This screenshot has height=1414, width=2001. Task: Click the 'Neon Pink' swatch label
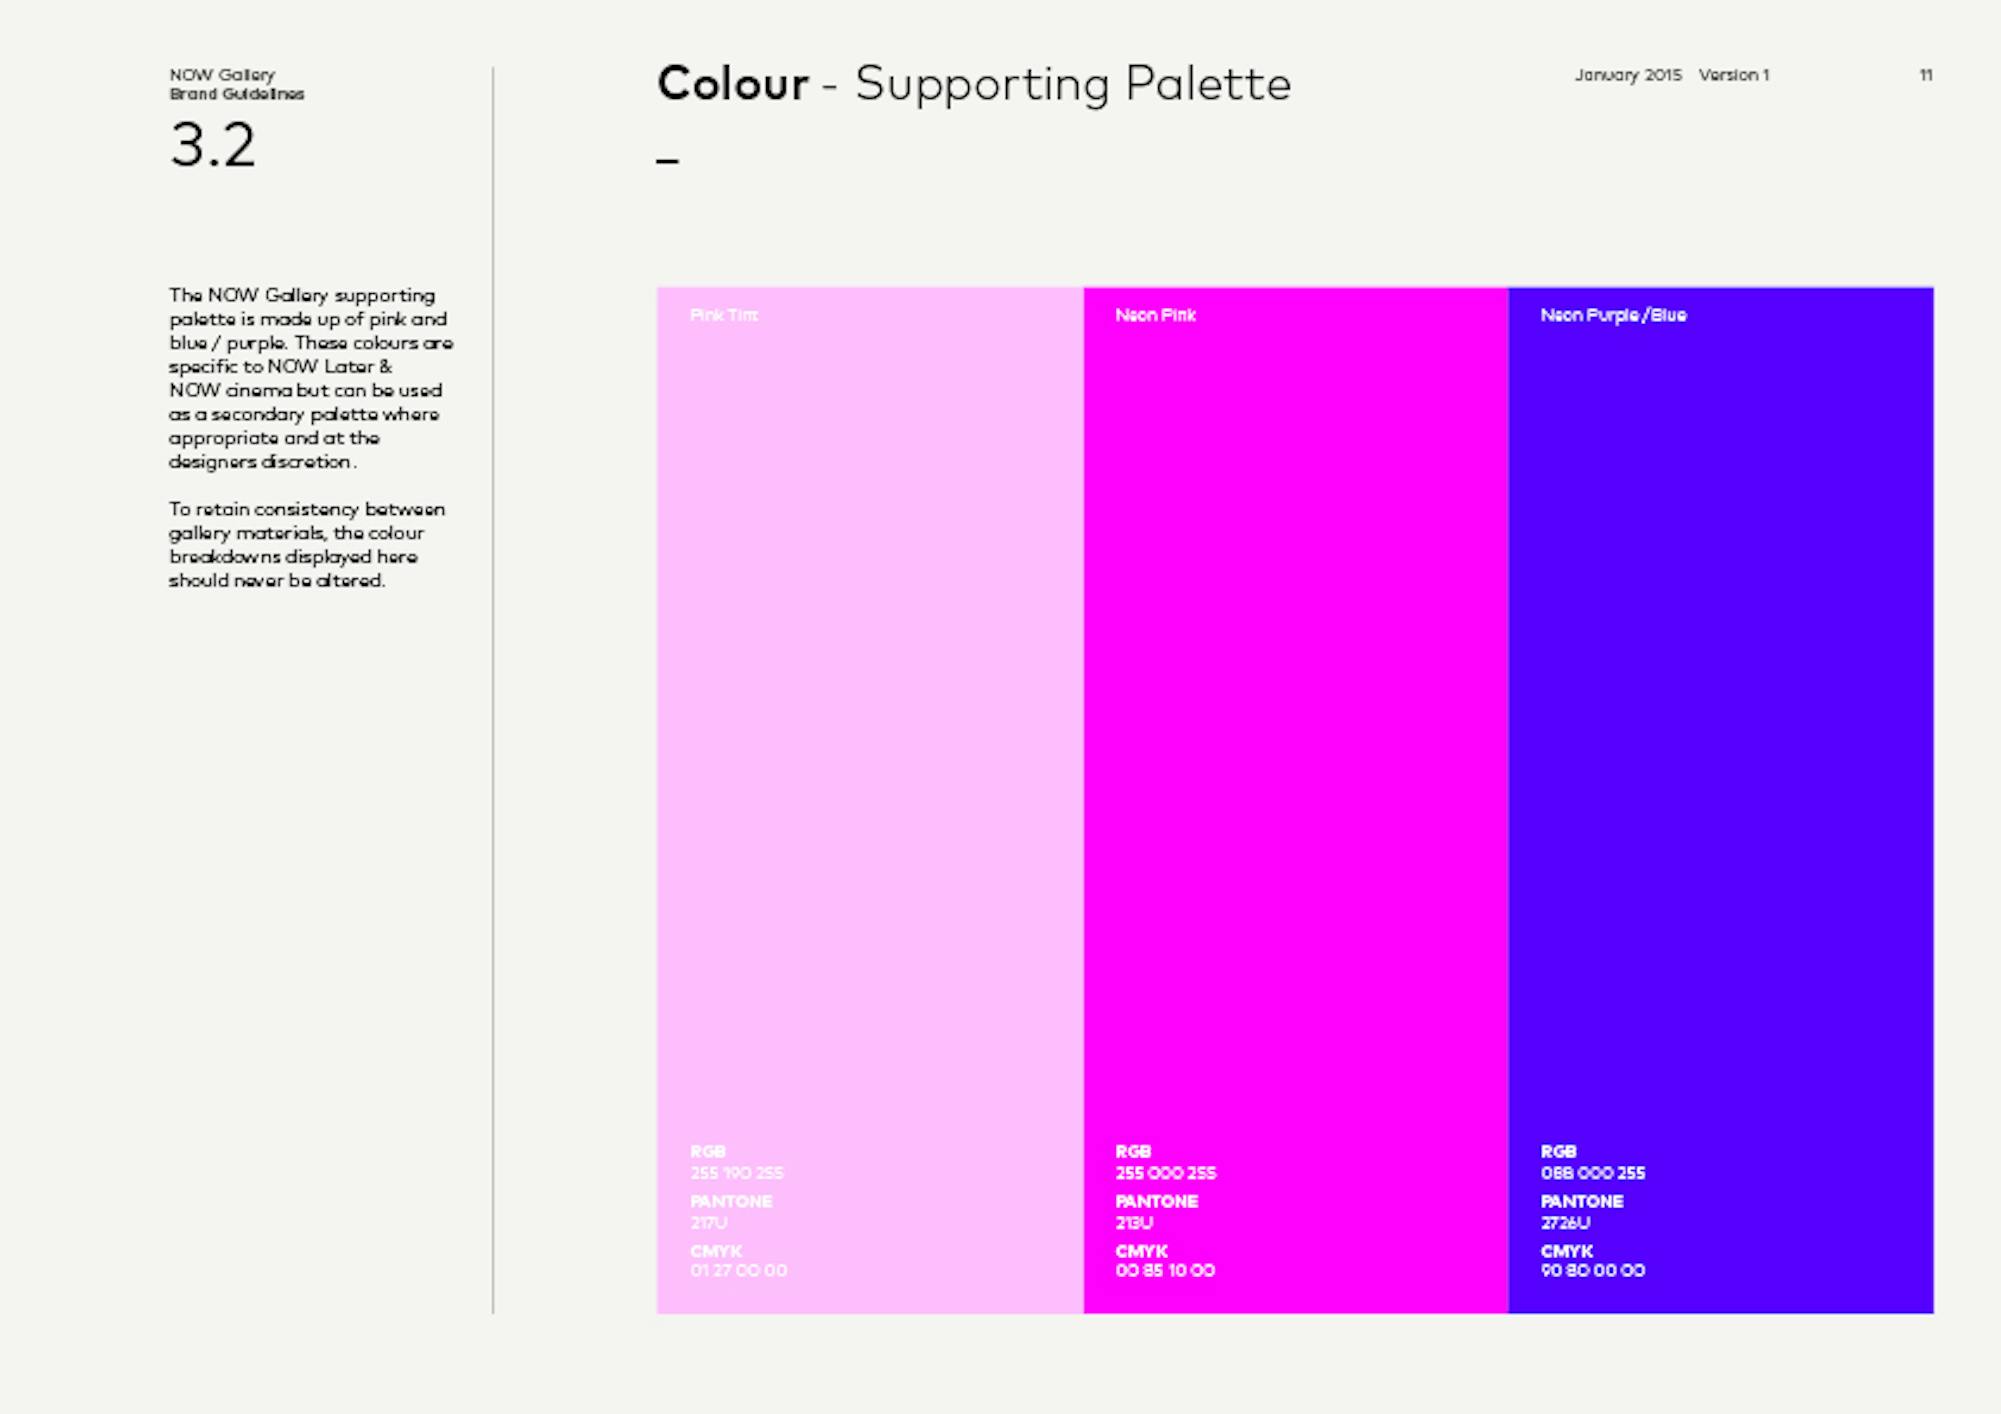tap(1155, 315)
